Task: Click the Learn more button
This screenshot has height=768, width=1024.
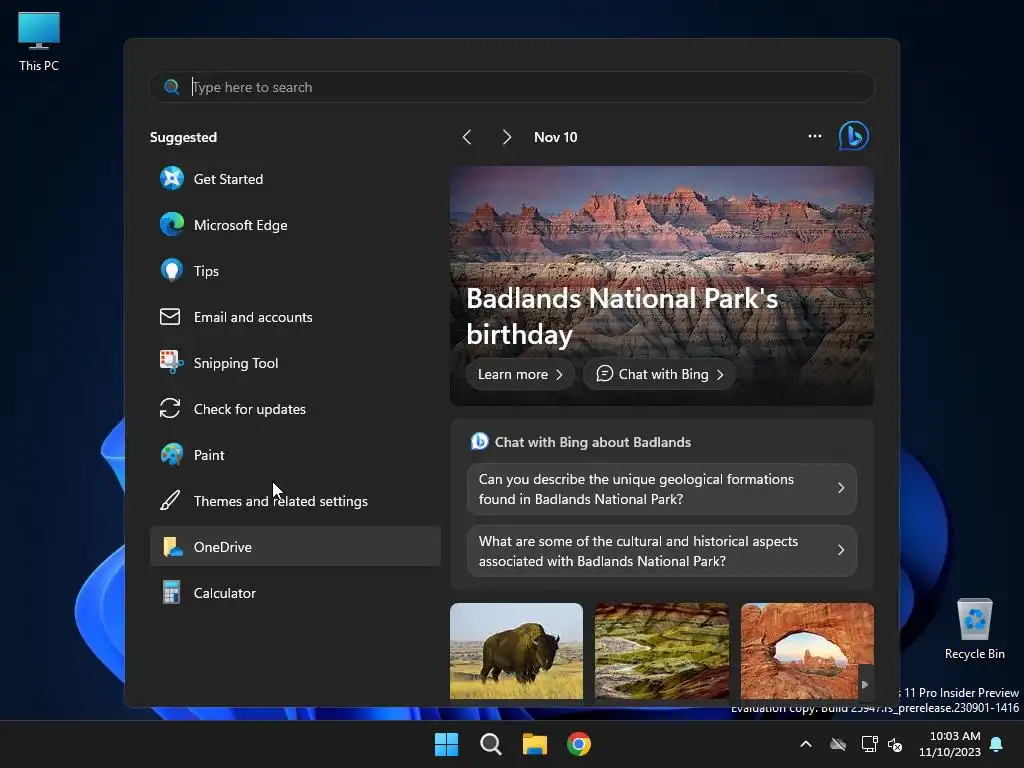Action: [520, 374]
